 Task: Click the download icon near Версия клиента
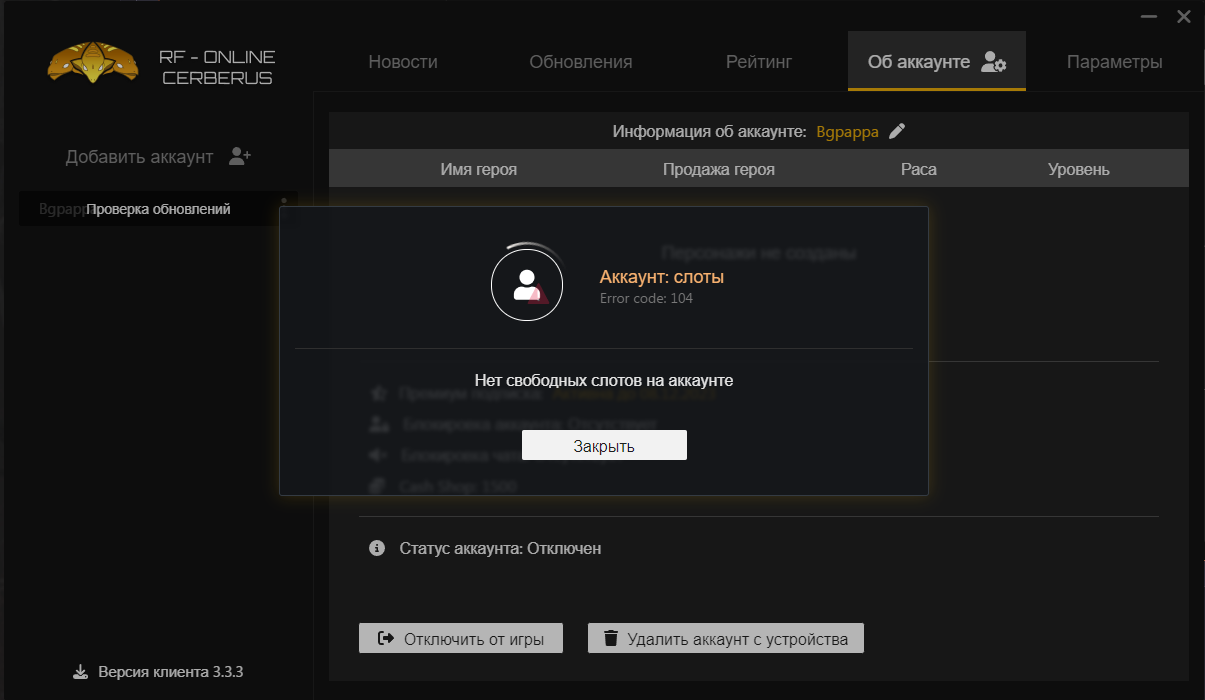(x=81, y=672)
